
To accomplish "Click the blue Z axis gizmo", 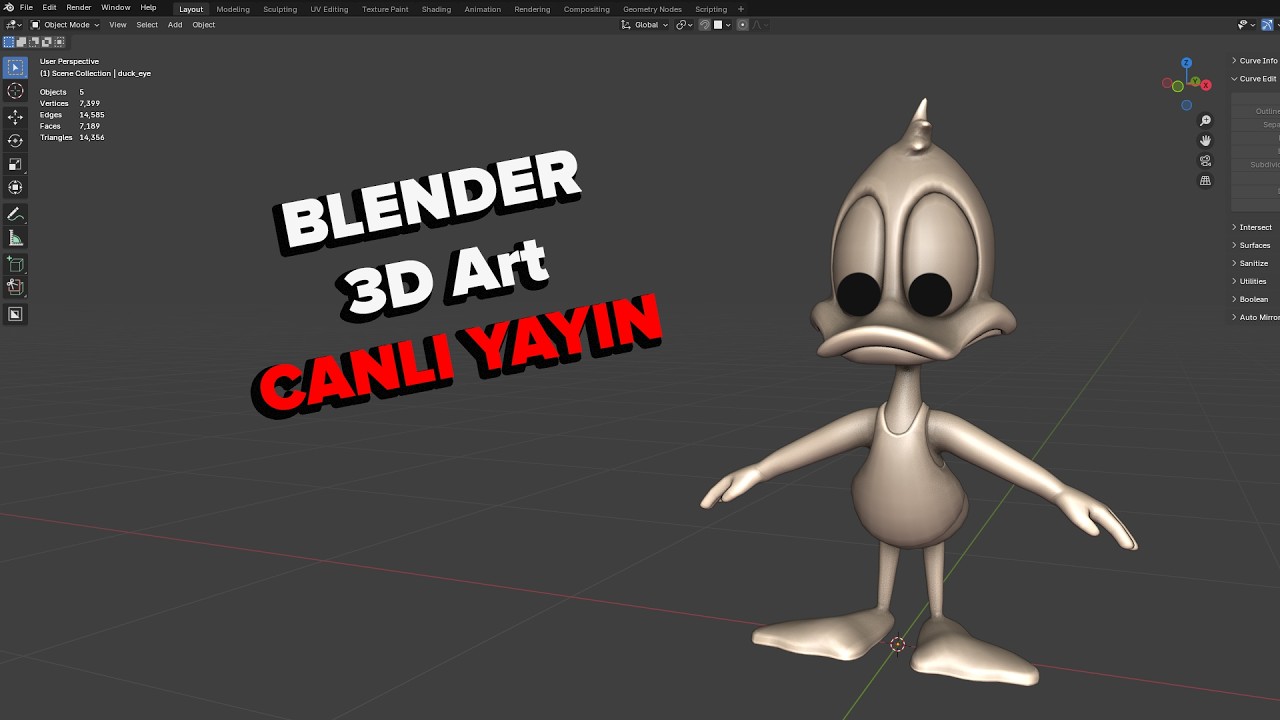I will pyautogui.click(x=1187, y=63).
